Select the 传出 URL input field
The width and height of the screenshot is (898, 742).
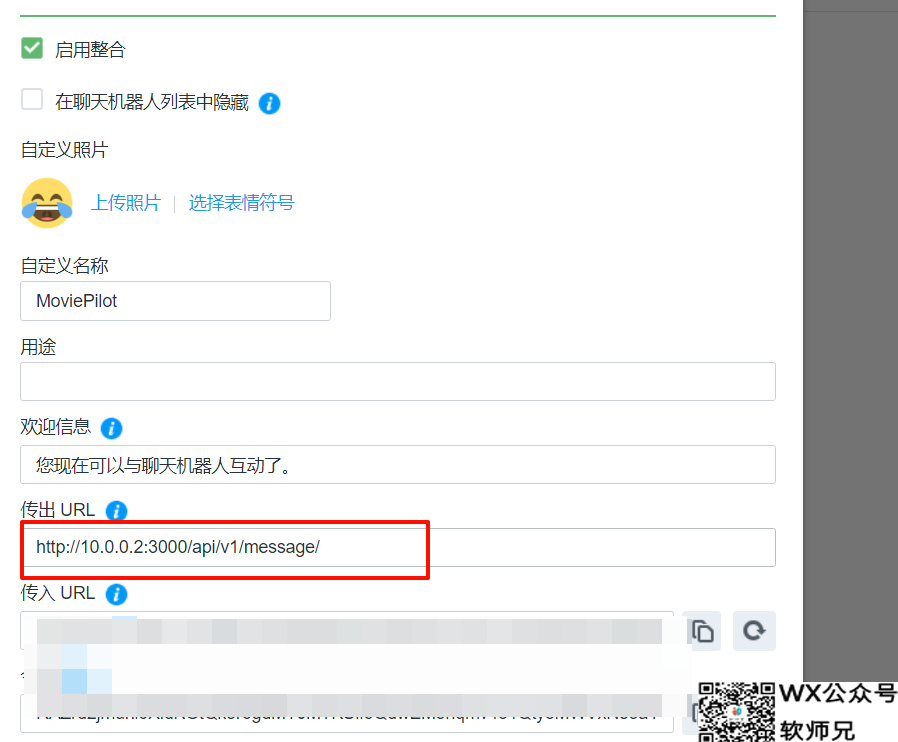point(398,547)
